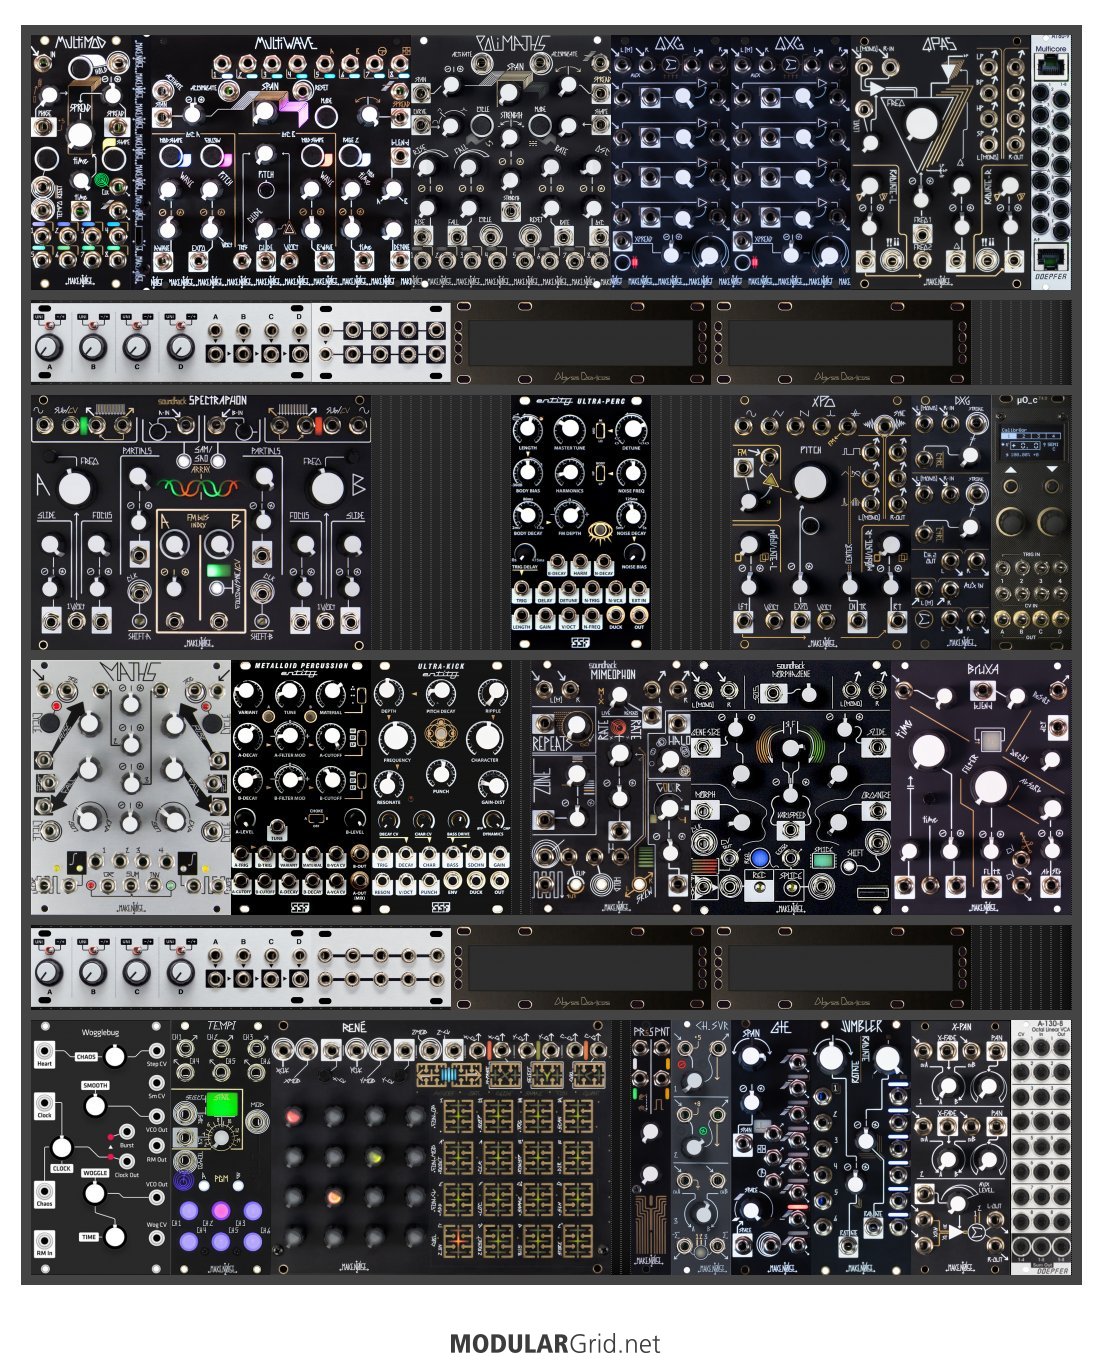Click the XPO PITCH knob
The image size is (1112, 1365).
811,483
